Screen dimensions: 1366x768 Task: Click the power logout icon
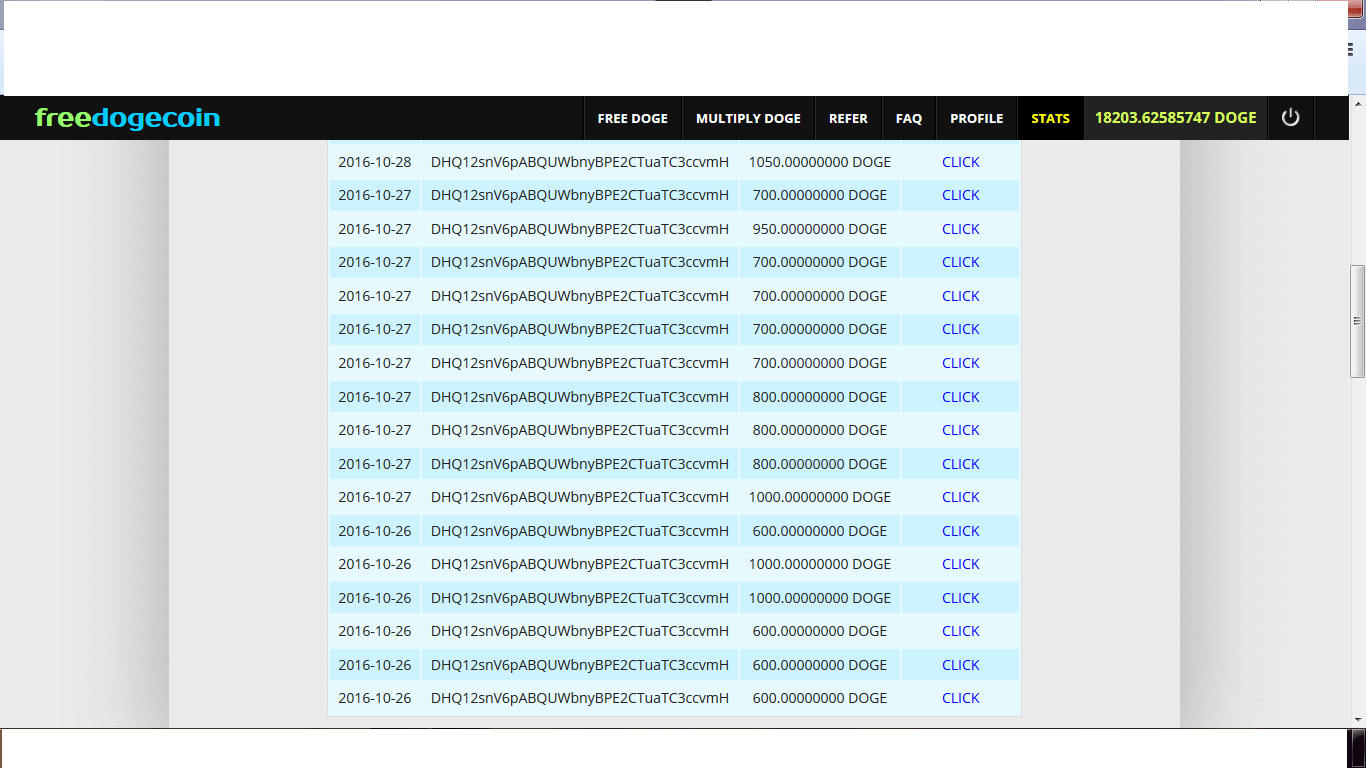(1290, 118)
